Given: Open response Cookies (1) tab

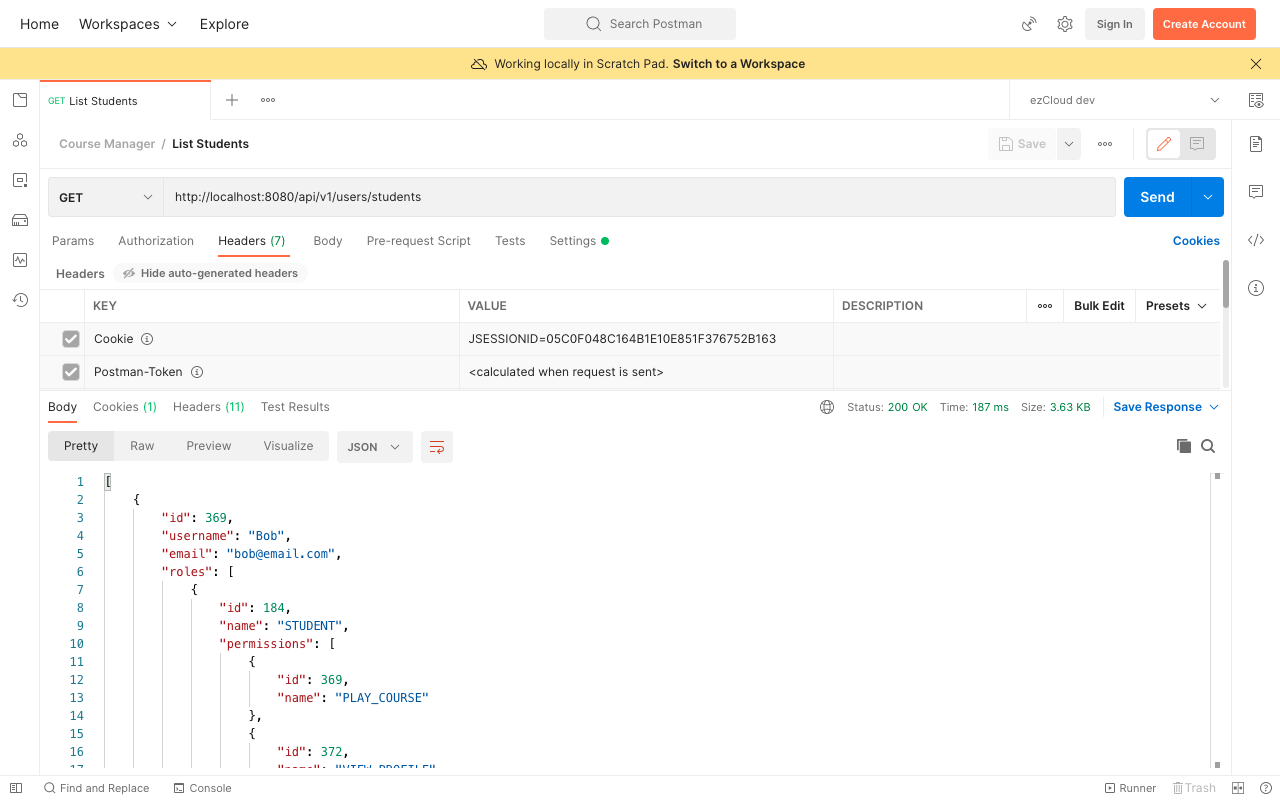Looking at the screenshot, I should click(x=125, y=407).
